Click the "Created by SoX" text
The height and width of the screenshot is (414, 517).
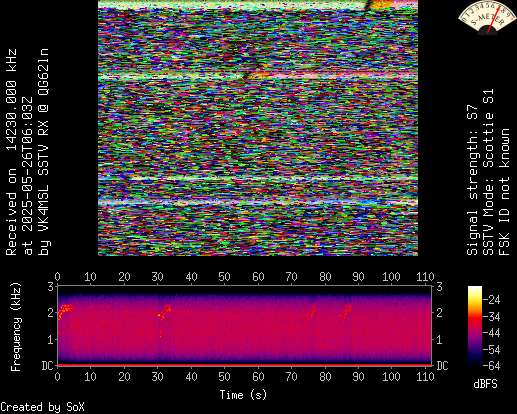(42, 407)
